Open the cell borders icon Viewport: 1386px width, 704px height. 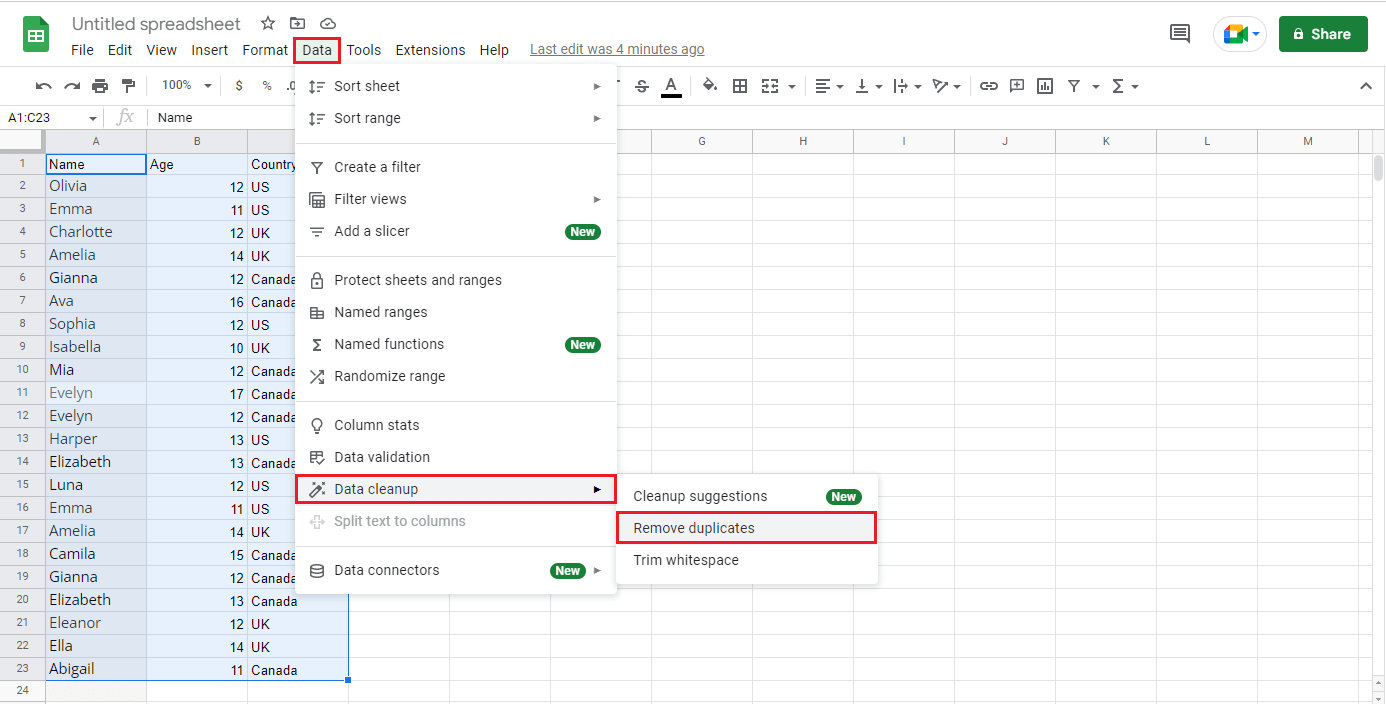[x=740, y=86]
